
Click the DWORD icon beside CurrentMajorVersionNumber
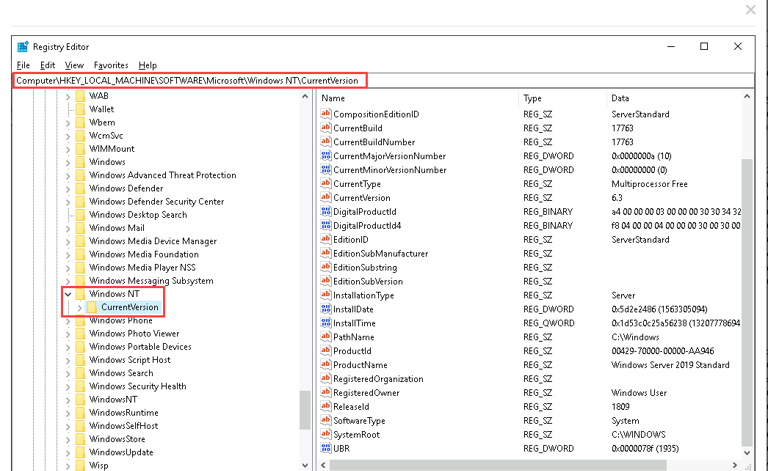326,156
